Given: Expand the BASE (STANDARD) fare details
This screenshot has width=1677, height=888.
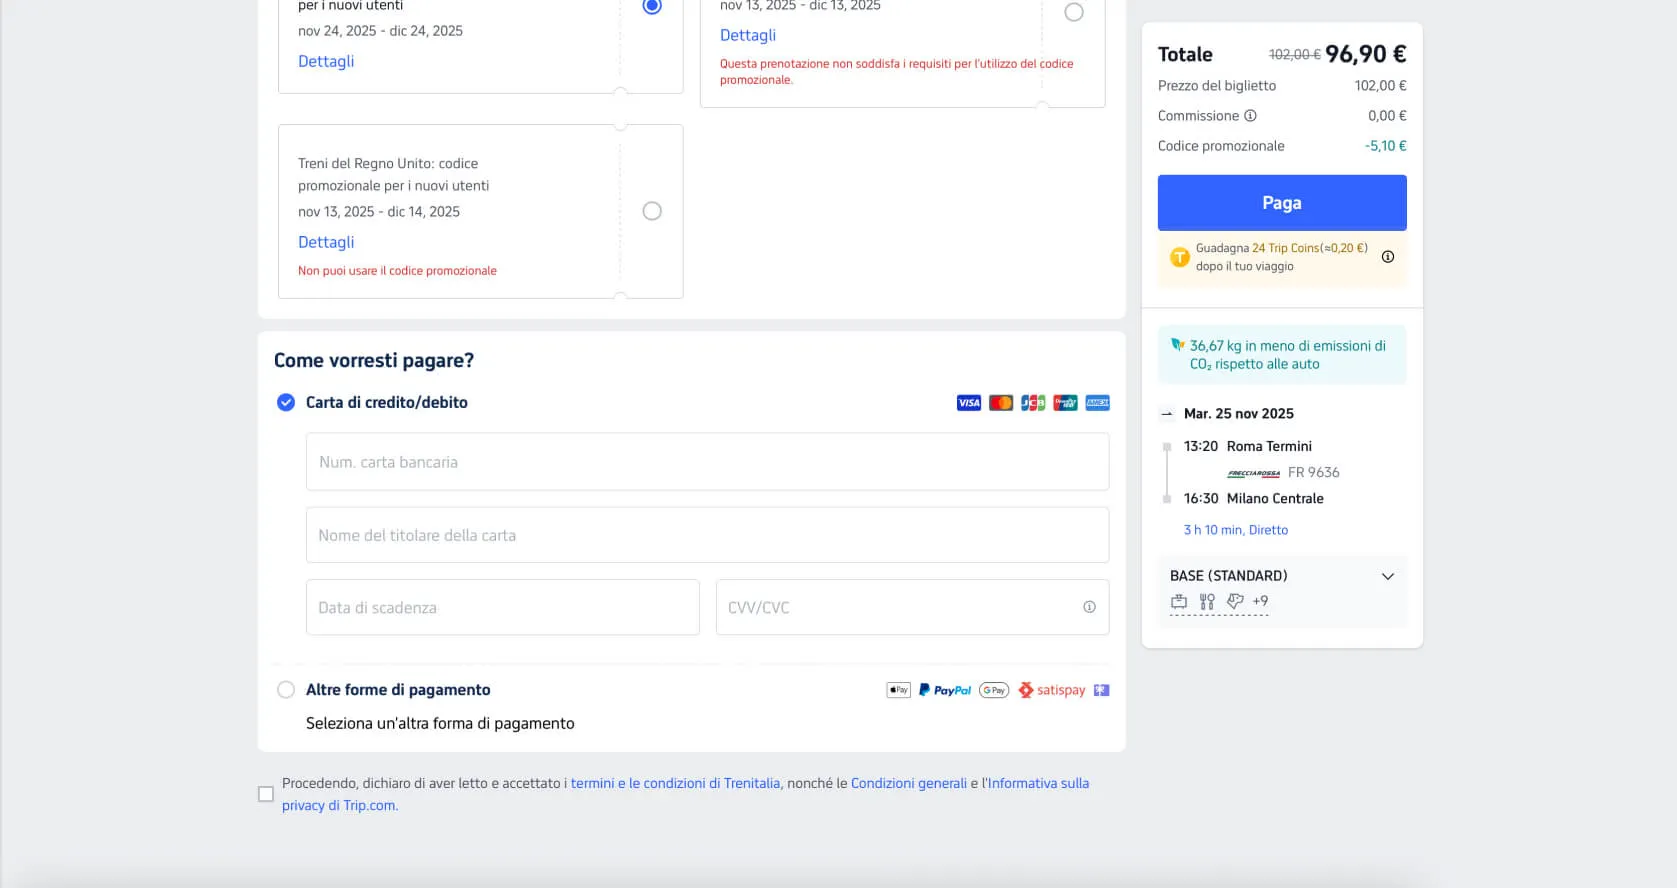Looking at the screenshot, I should pos(1388,576).
